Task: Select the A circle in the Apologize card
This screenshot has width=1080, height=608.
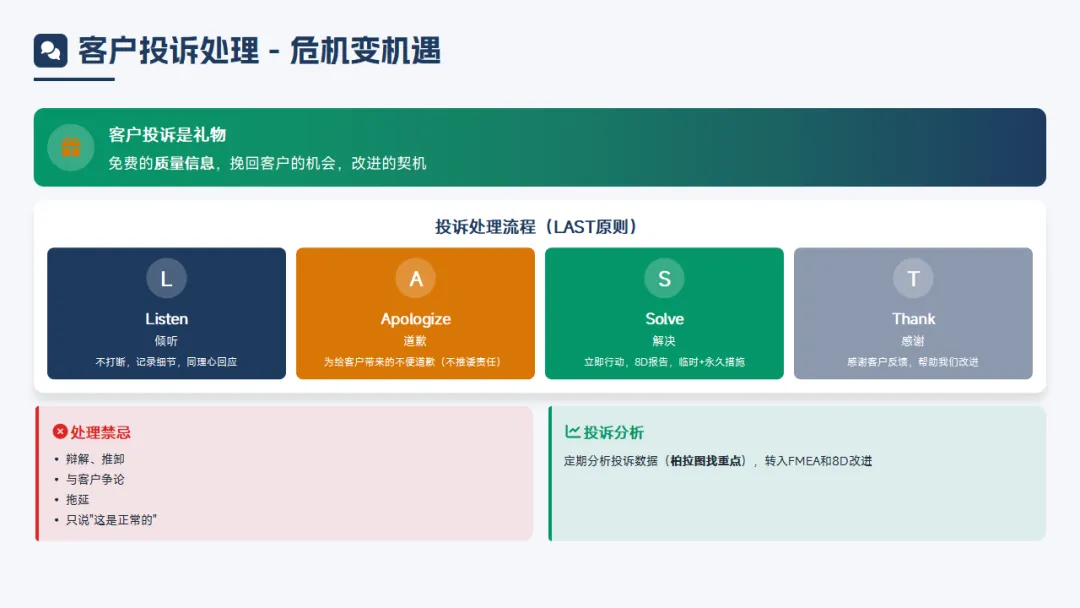Action: click(415, 278)
